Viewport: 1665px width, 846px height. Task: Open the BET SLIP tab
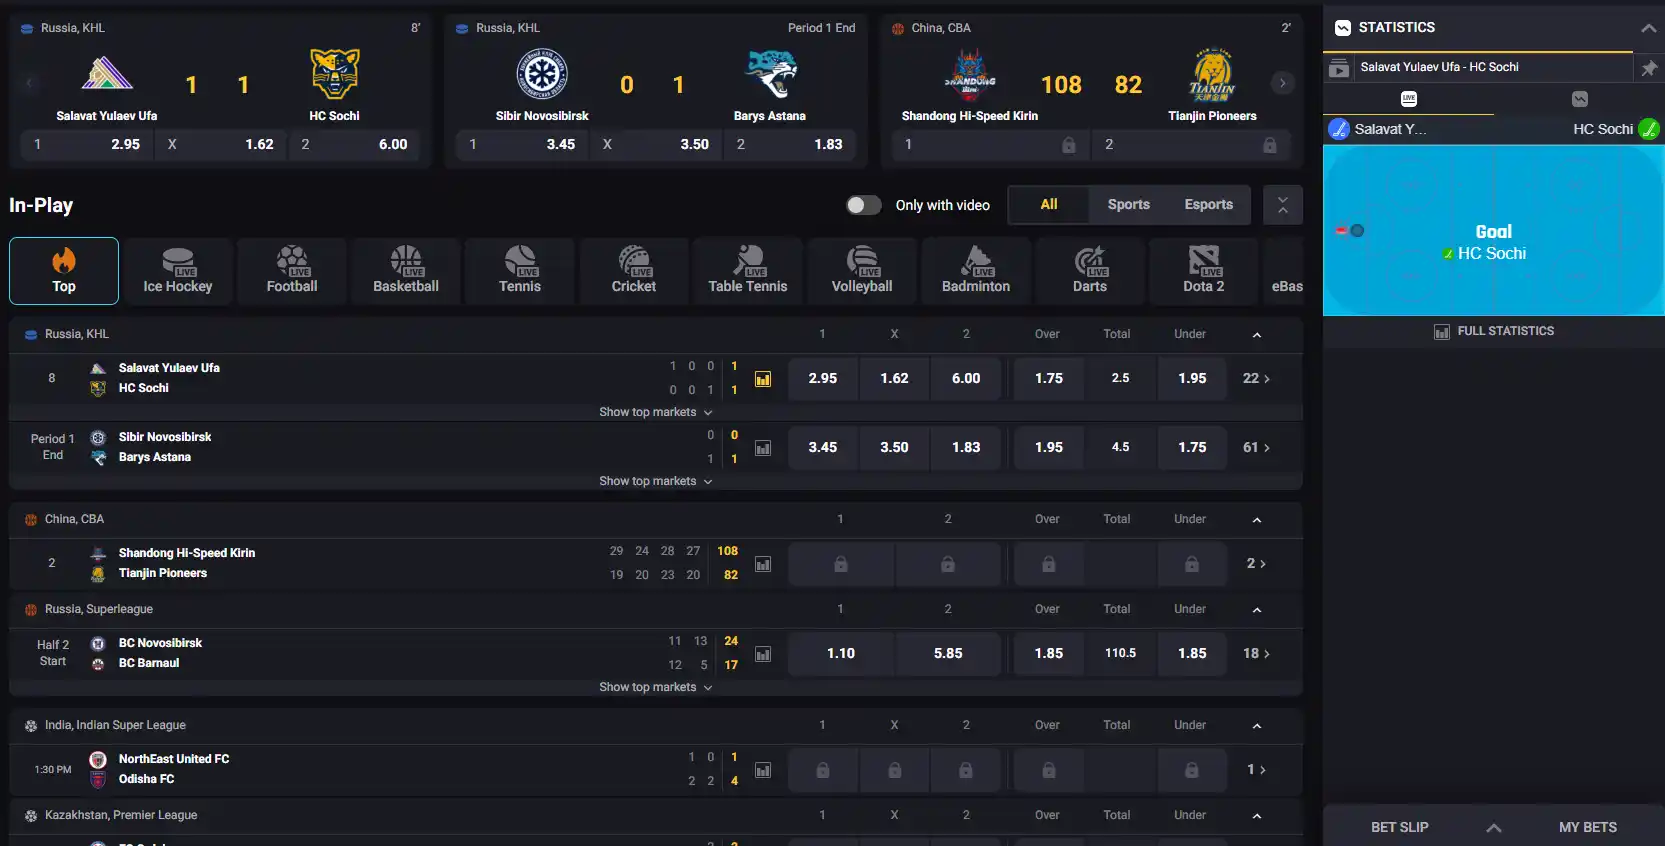point(1400,828)
